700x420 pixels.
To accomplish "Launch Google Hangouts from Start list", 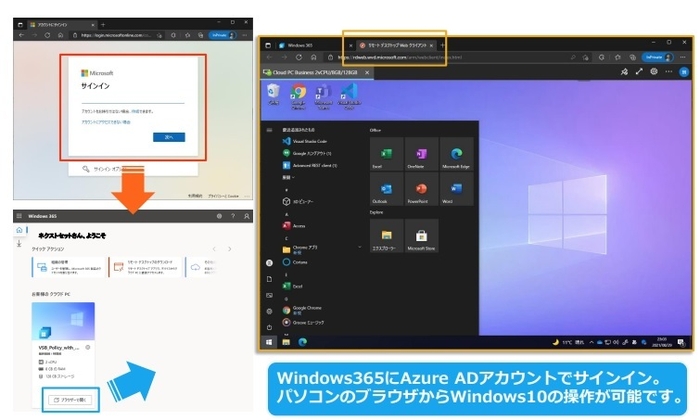I will click(307, 153).
